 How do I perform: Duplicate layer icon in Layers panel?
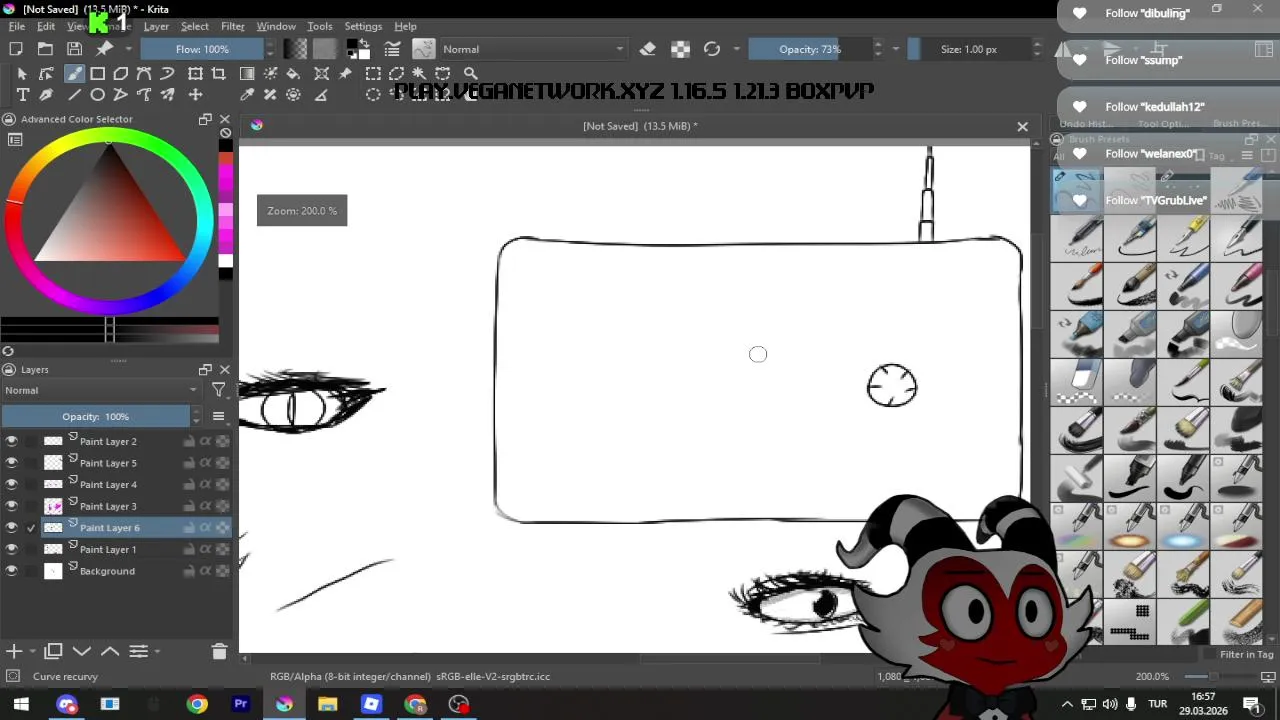tap(53, 651)
